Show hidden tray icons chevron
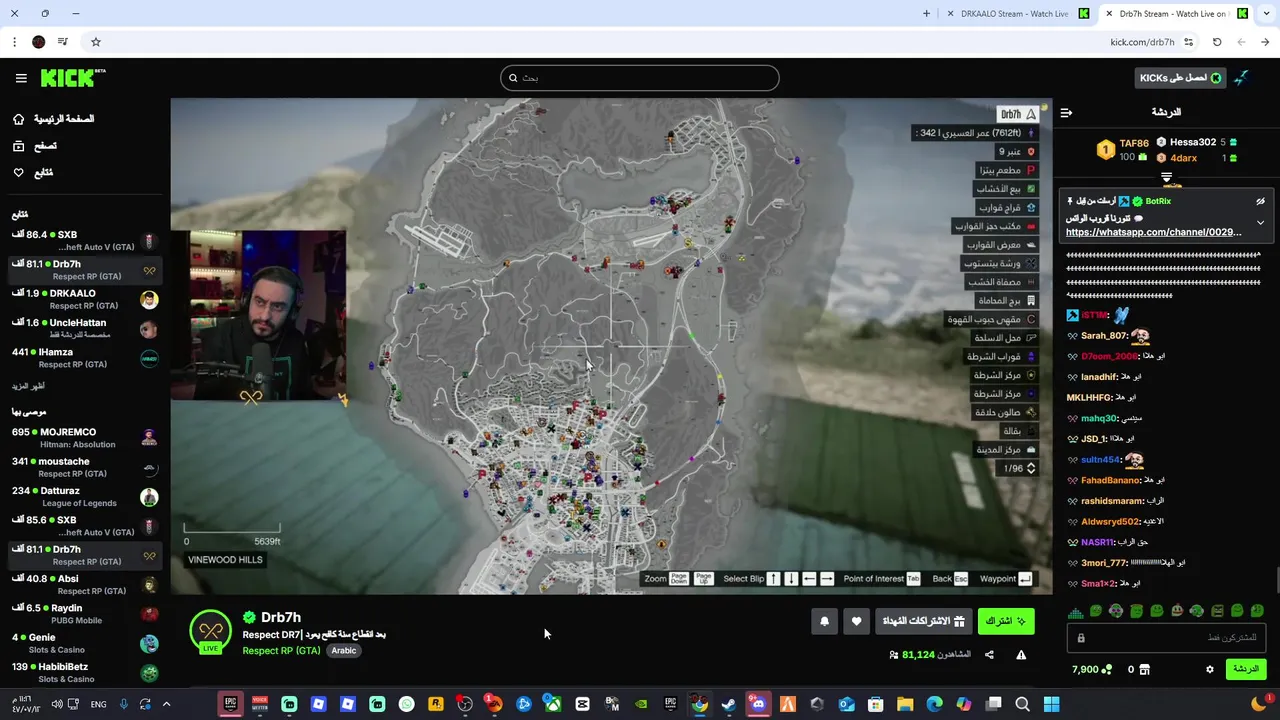This screenshot has height=720, width=1280. point(166,704)
